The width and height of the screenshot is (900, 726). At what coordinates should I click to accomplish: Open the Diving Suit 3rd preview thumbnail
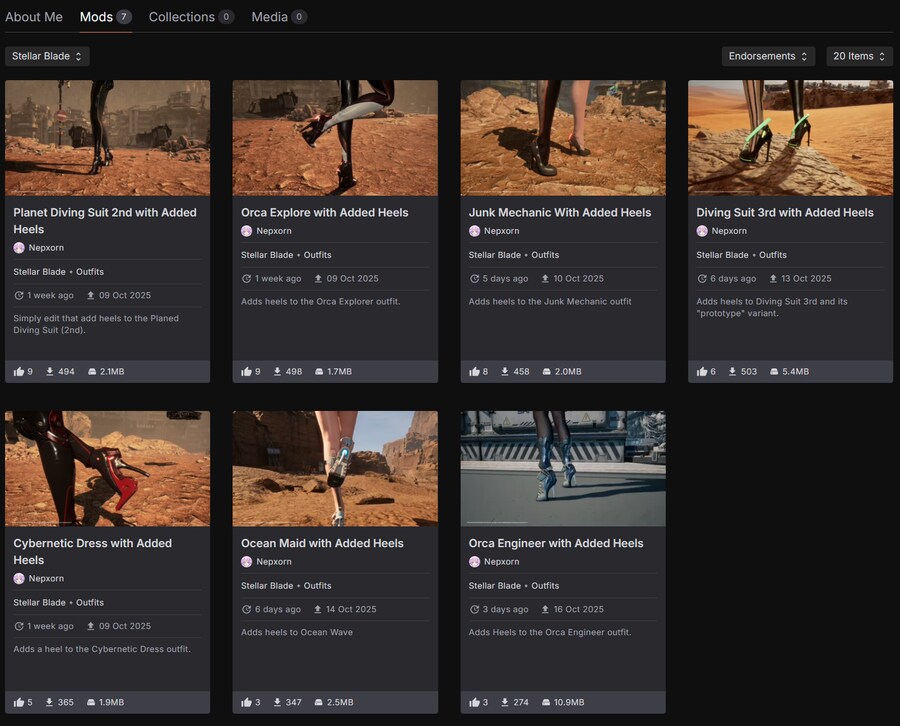[x=790, y=138]
